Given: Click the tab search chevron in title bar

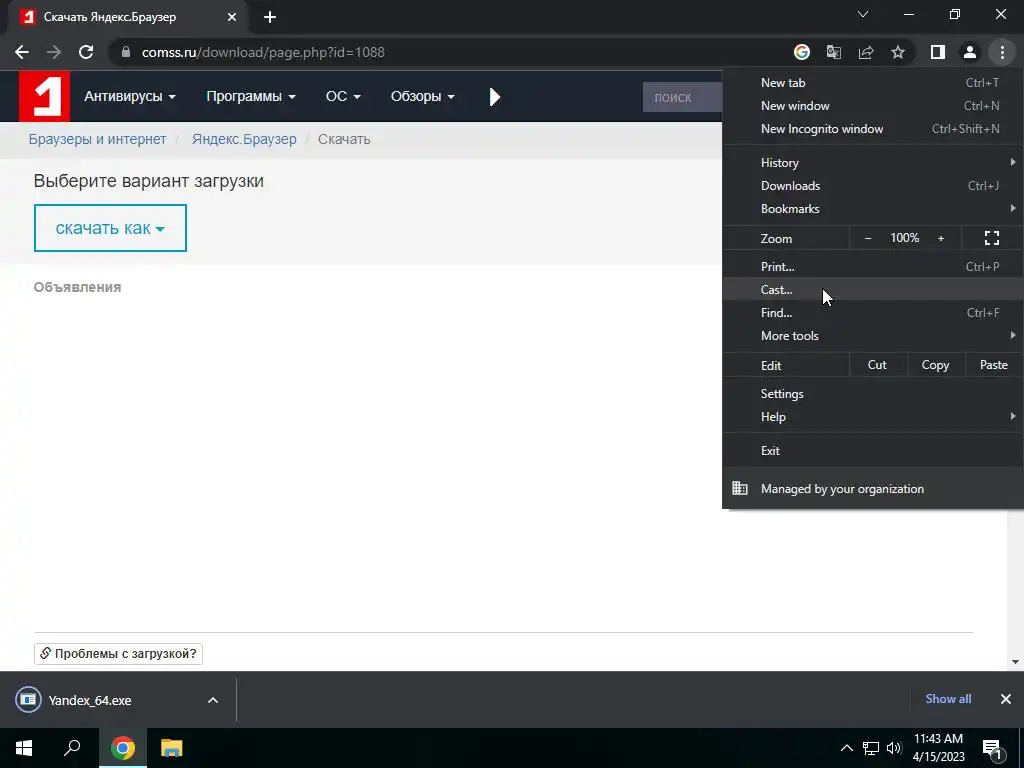Looking at the screenshot, I should pyautogui.click(x=863, y=14).
